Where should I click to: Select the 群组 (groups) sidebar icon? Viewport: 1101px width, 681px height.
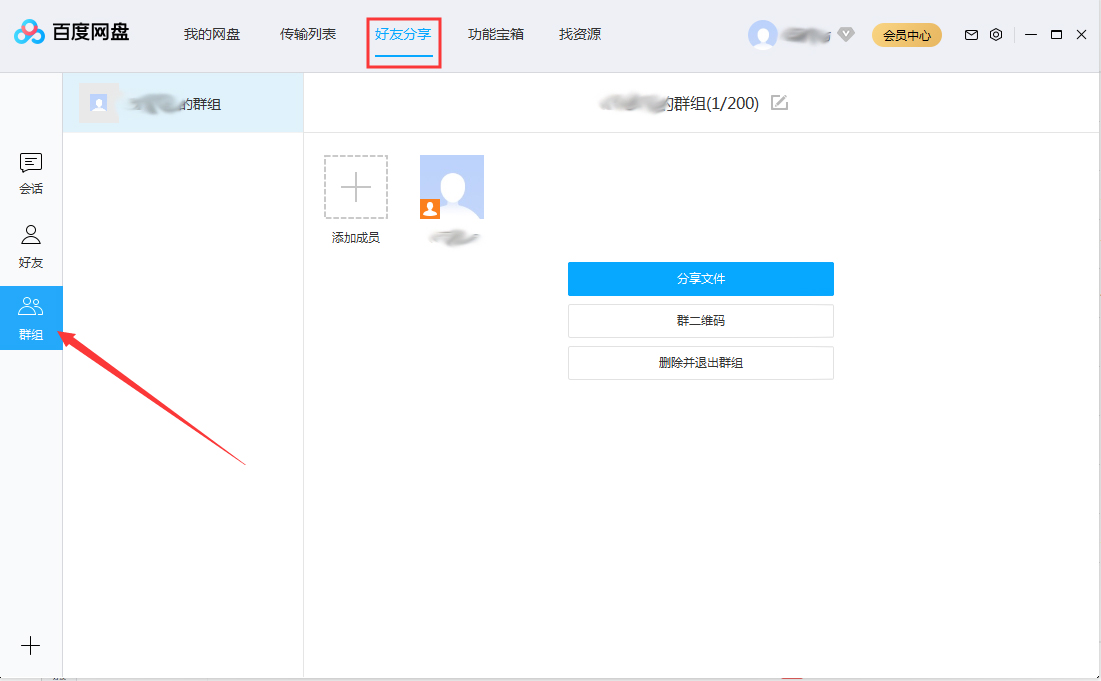point(30,318)
